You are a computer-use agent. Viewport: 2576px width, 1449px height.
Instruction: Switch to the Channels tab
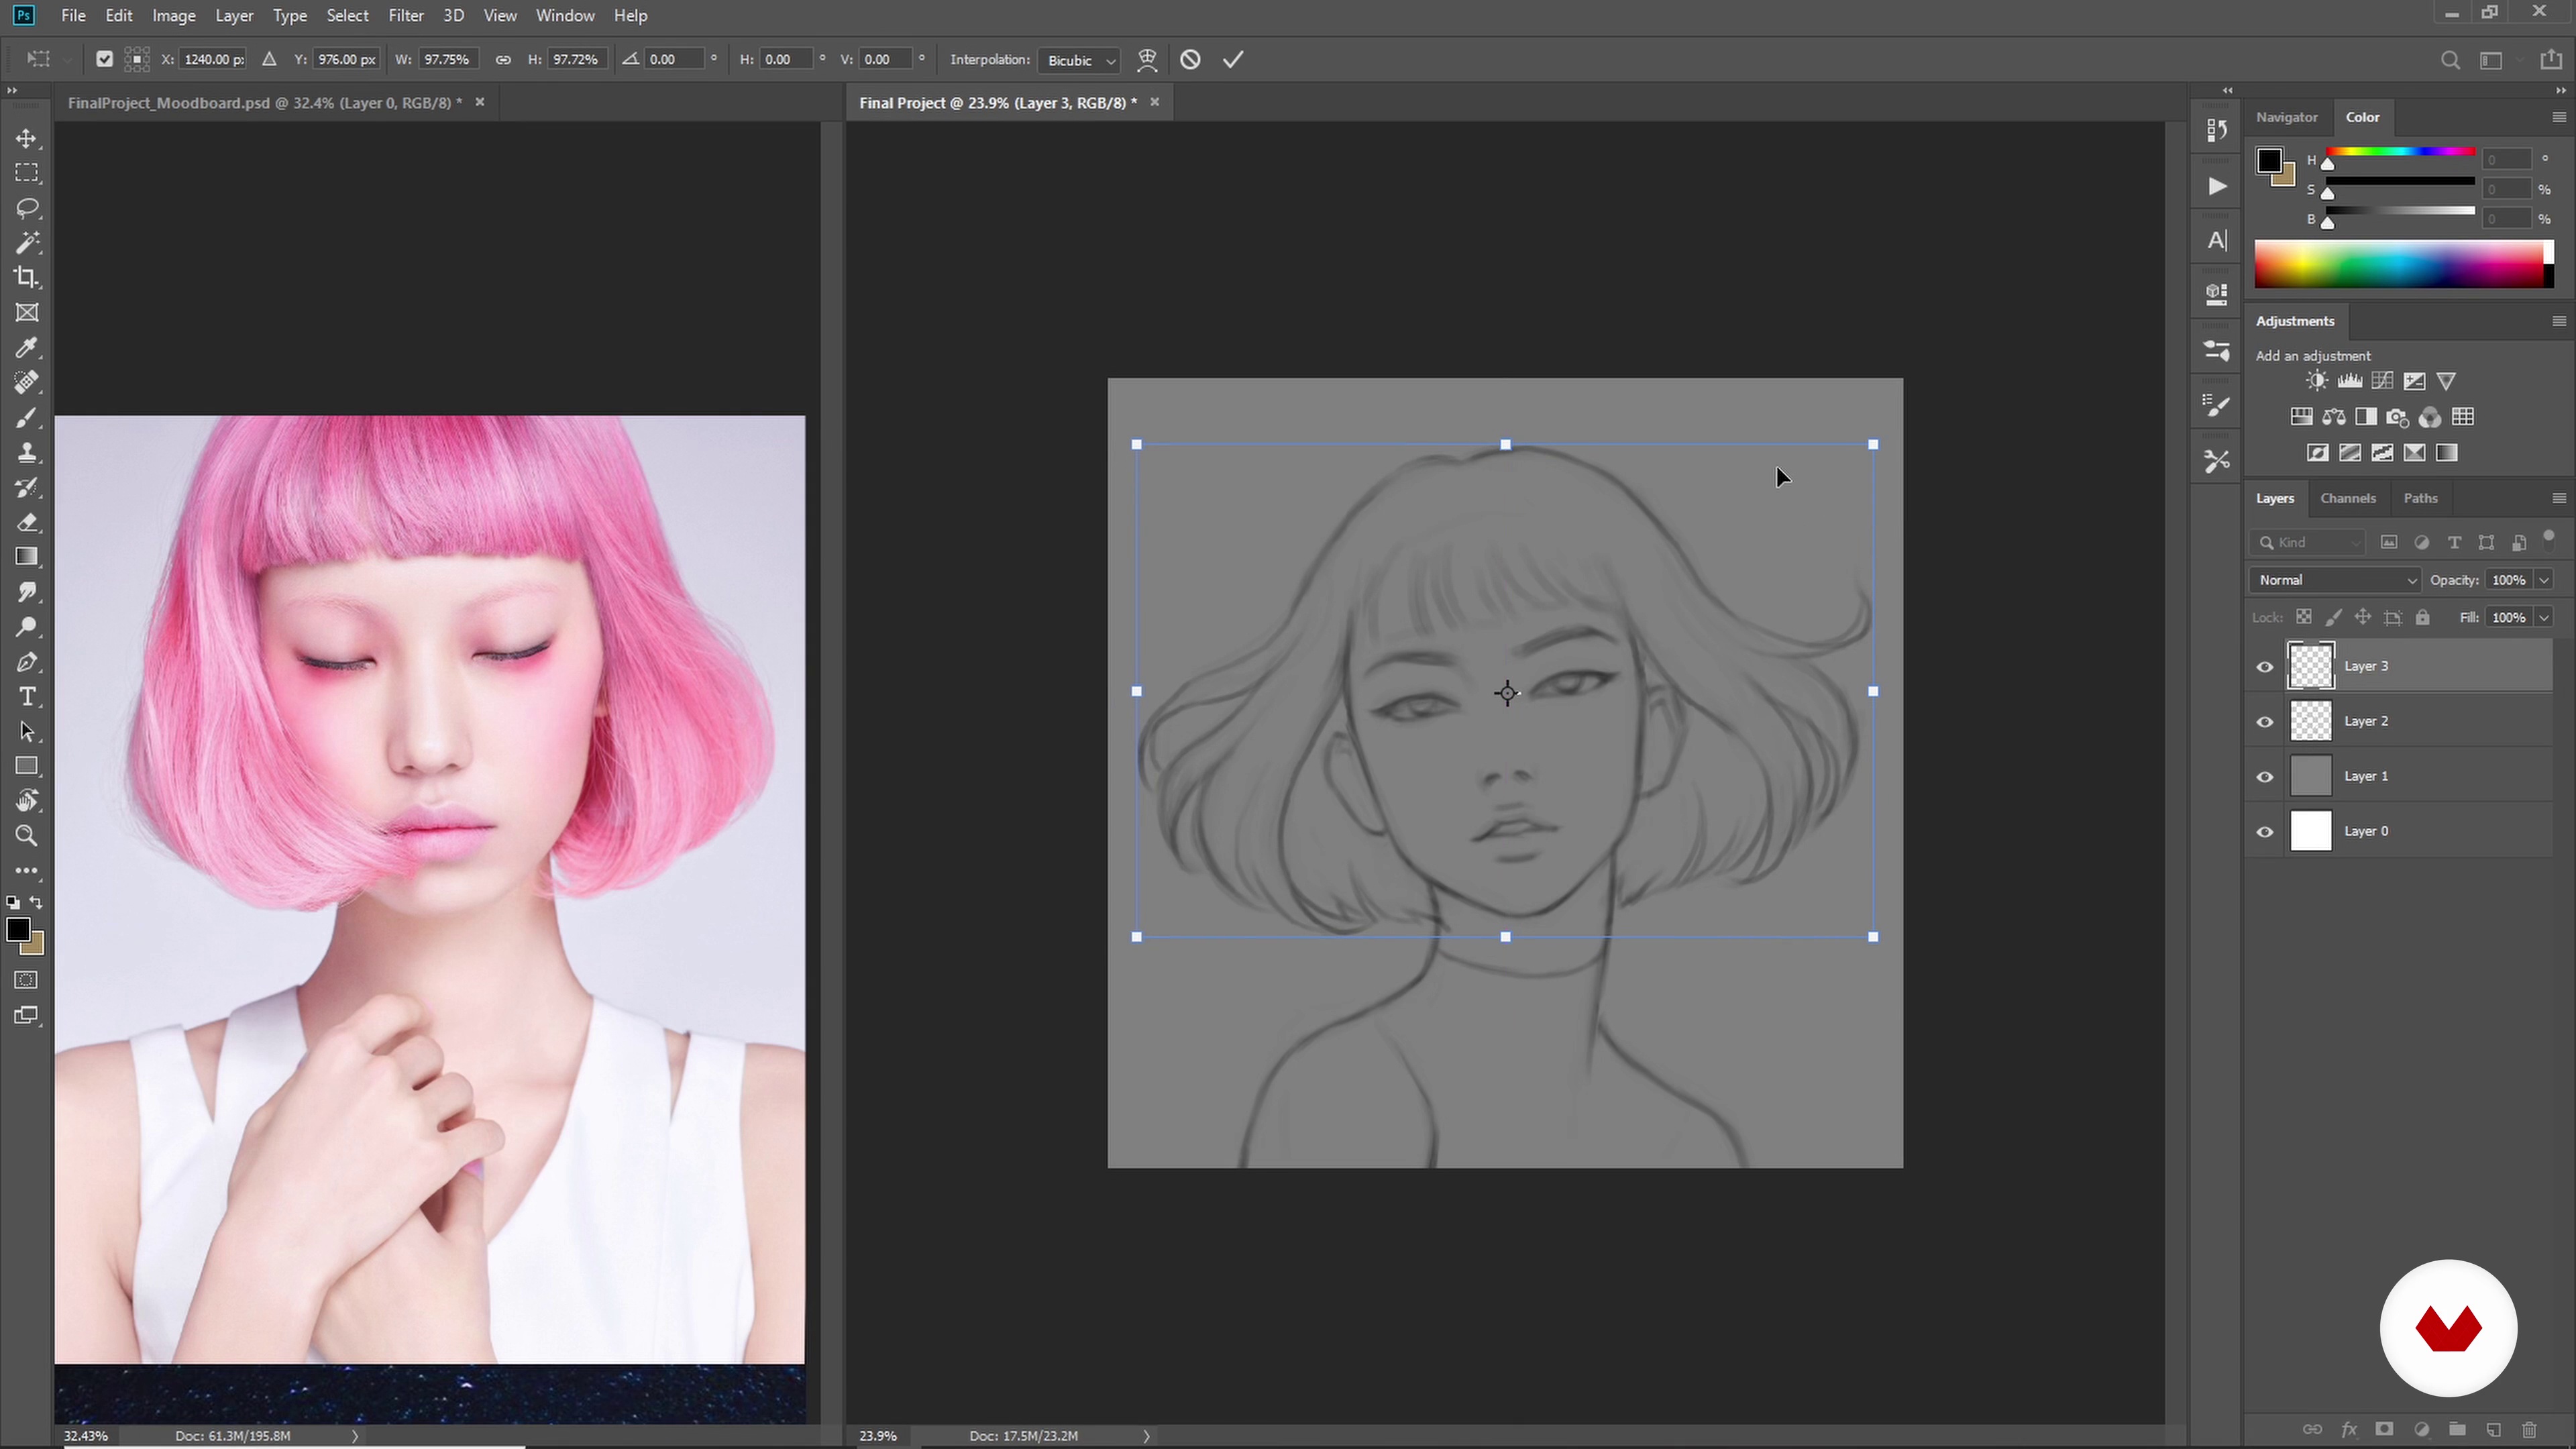coord(2347,498)
